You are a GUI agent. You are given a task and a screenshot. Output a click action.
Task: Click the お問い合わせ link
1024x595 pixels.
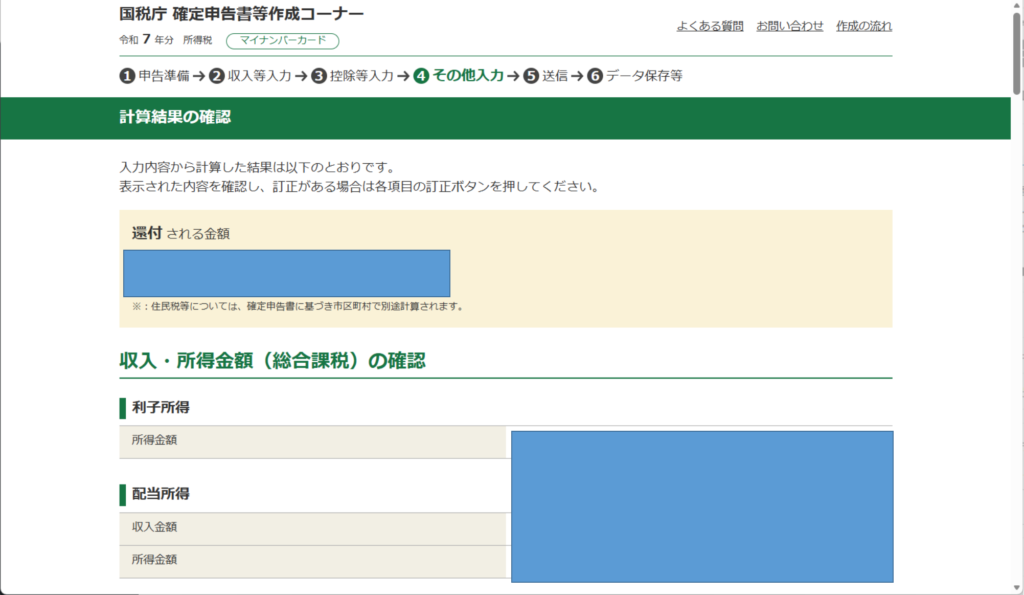(x=789, y=26)
